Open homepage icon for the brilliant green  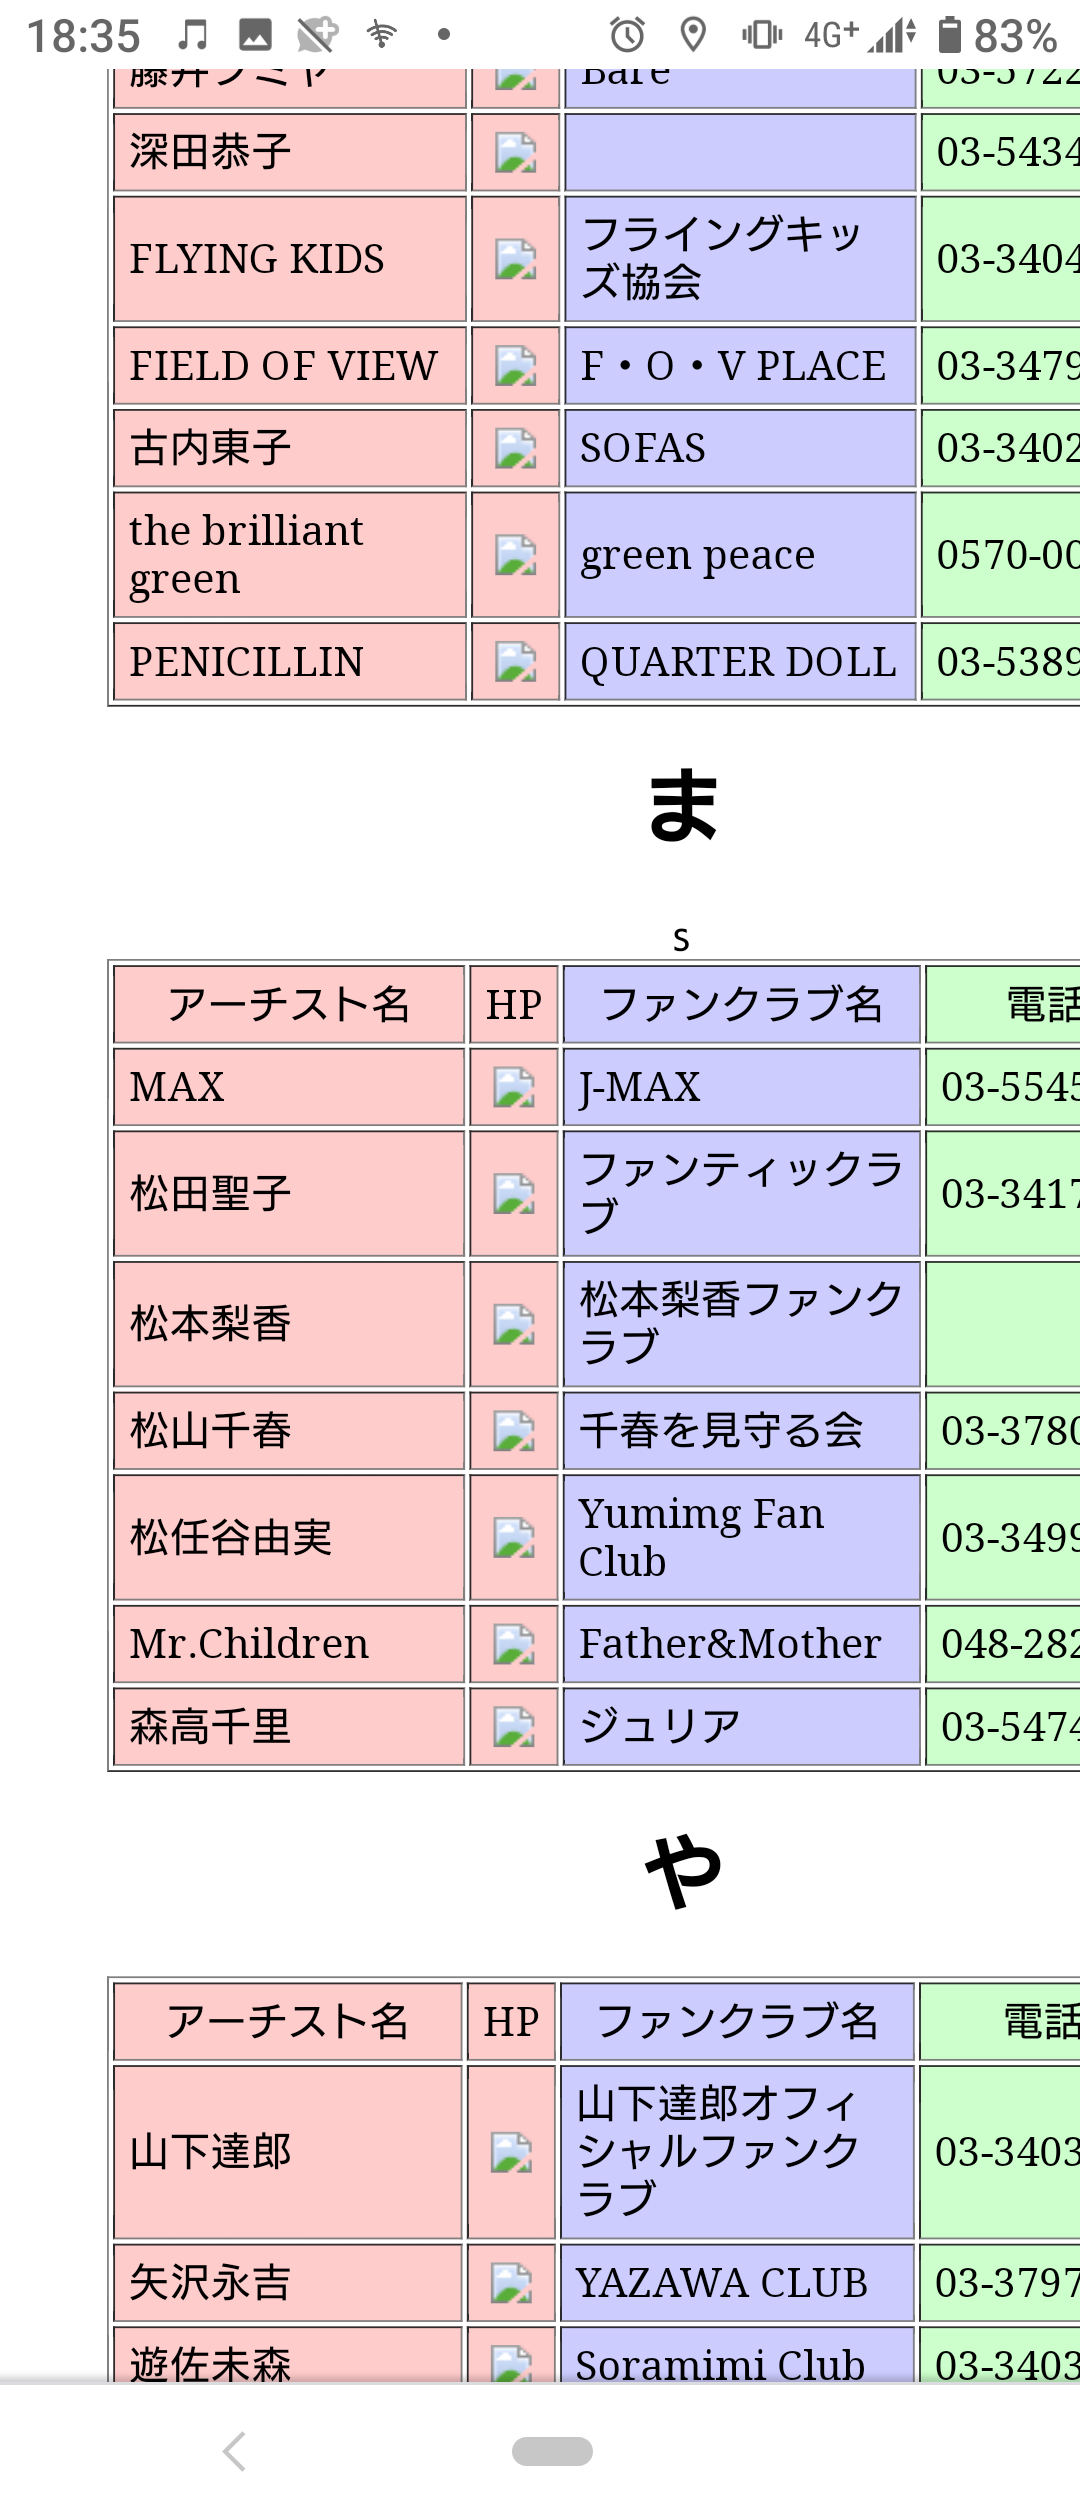[x=516, y=555]
